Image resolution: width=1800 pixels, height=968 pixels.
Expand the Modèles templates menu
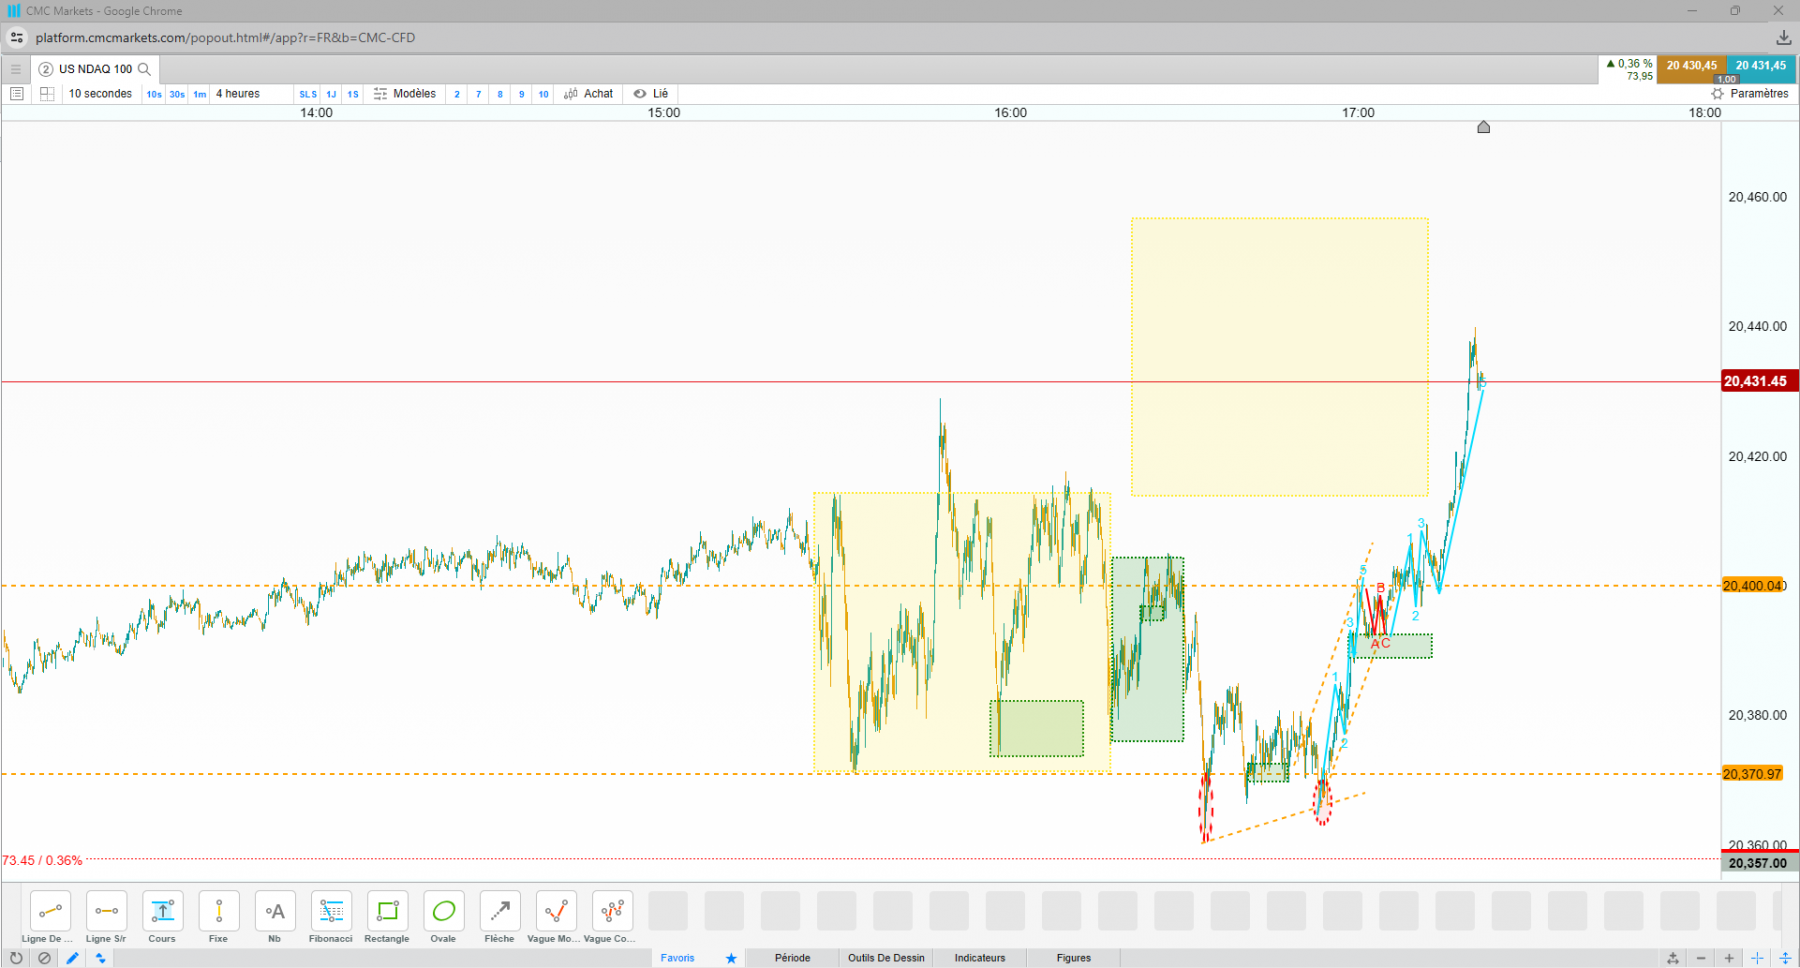pyautogui.click(x=405, y=94)
